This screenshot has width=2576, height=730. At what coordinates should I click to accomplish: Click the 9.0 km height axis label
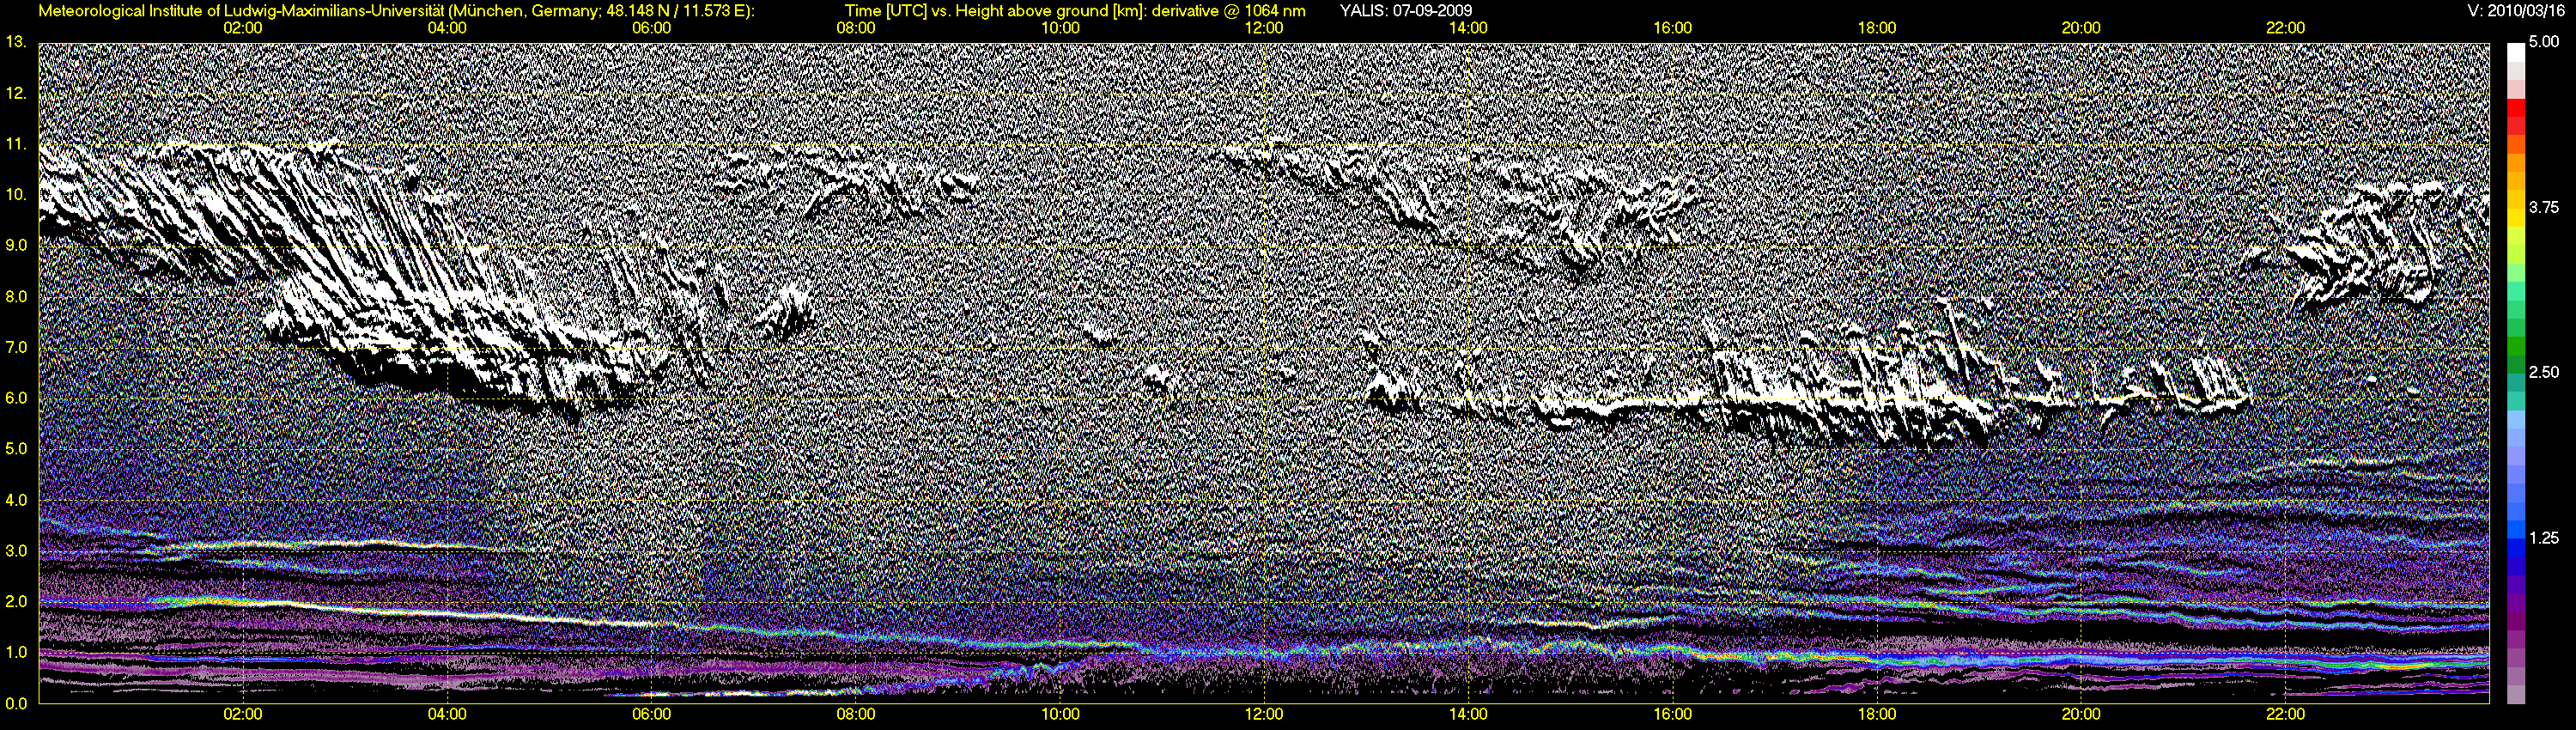point(16,245)
